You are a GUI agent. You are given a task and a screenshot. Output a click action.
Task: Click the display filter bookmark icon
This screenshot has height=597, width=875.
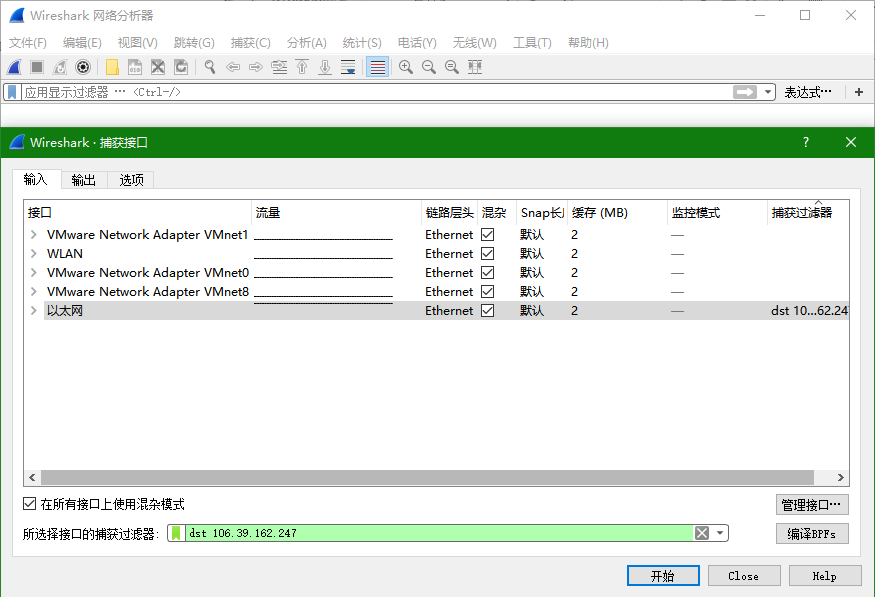[12, 92]
